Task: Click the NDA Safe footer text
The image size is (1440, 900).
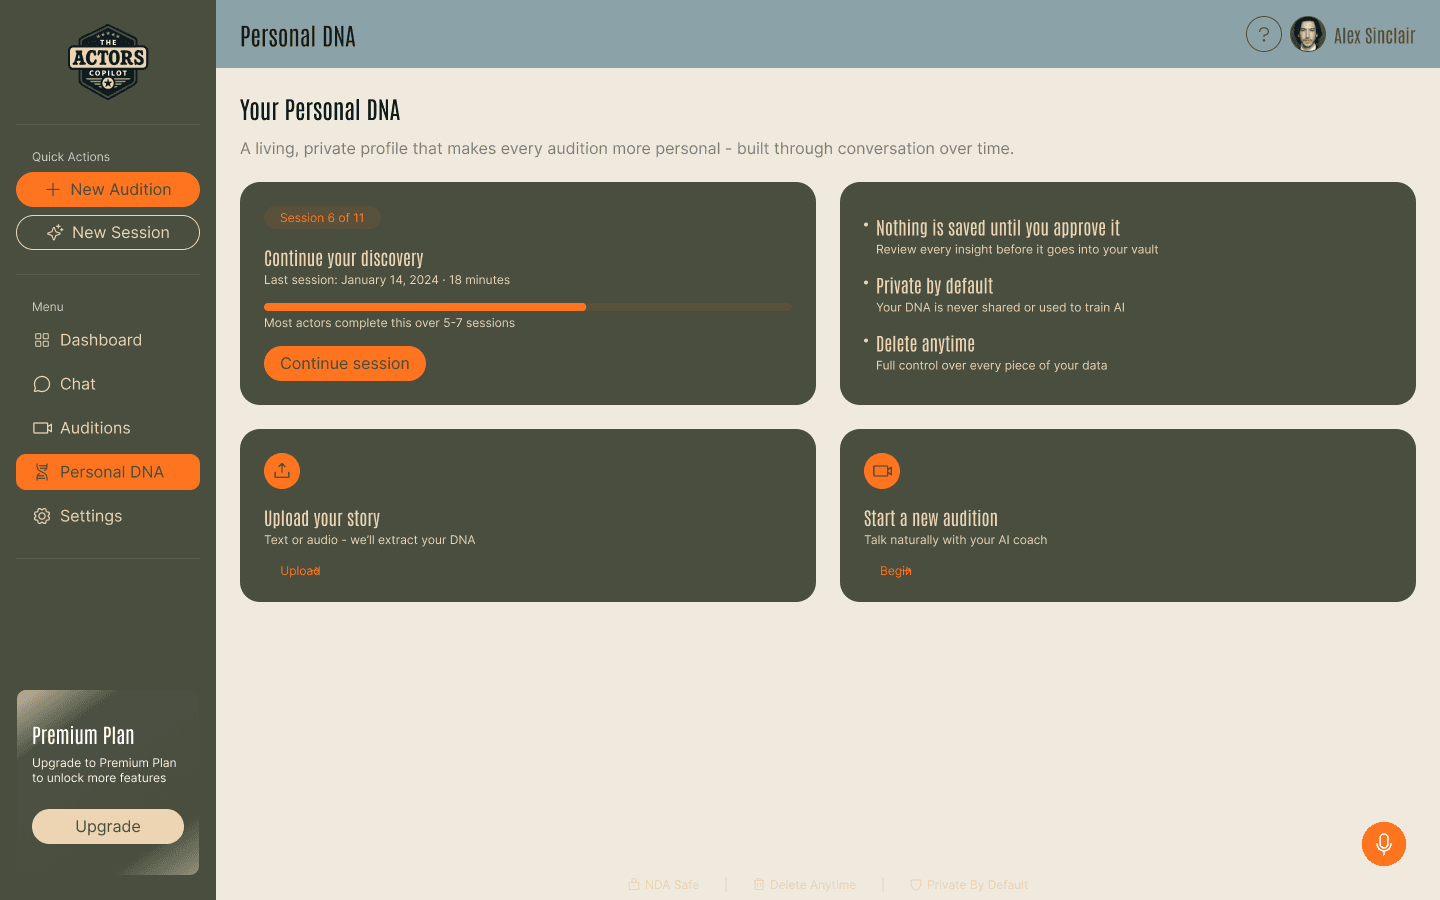Action: [x=672, y=885]
